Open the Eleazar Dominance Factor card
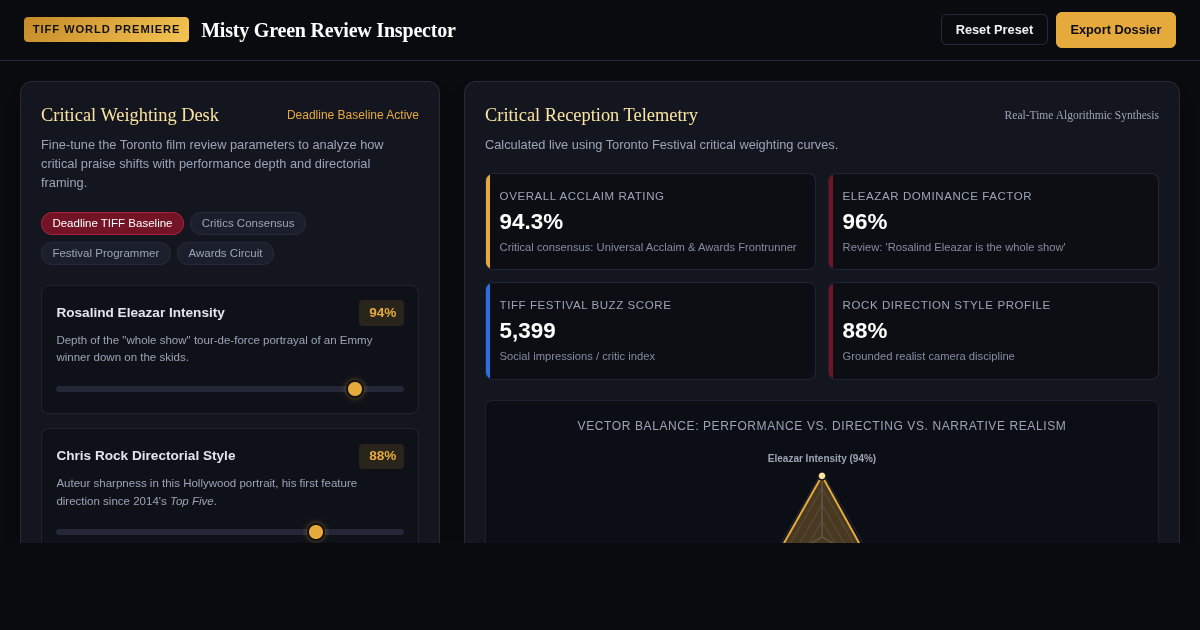The width and height of the screenshot is (1200, 630). coord(993,221)
